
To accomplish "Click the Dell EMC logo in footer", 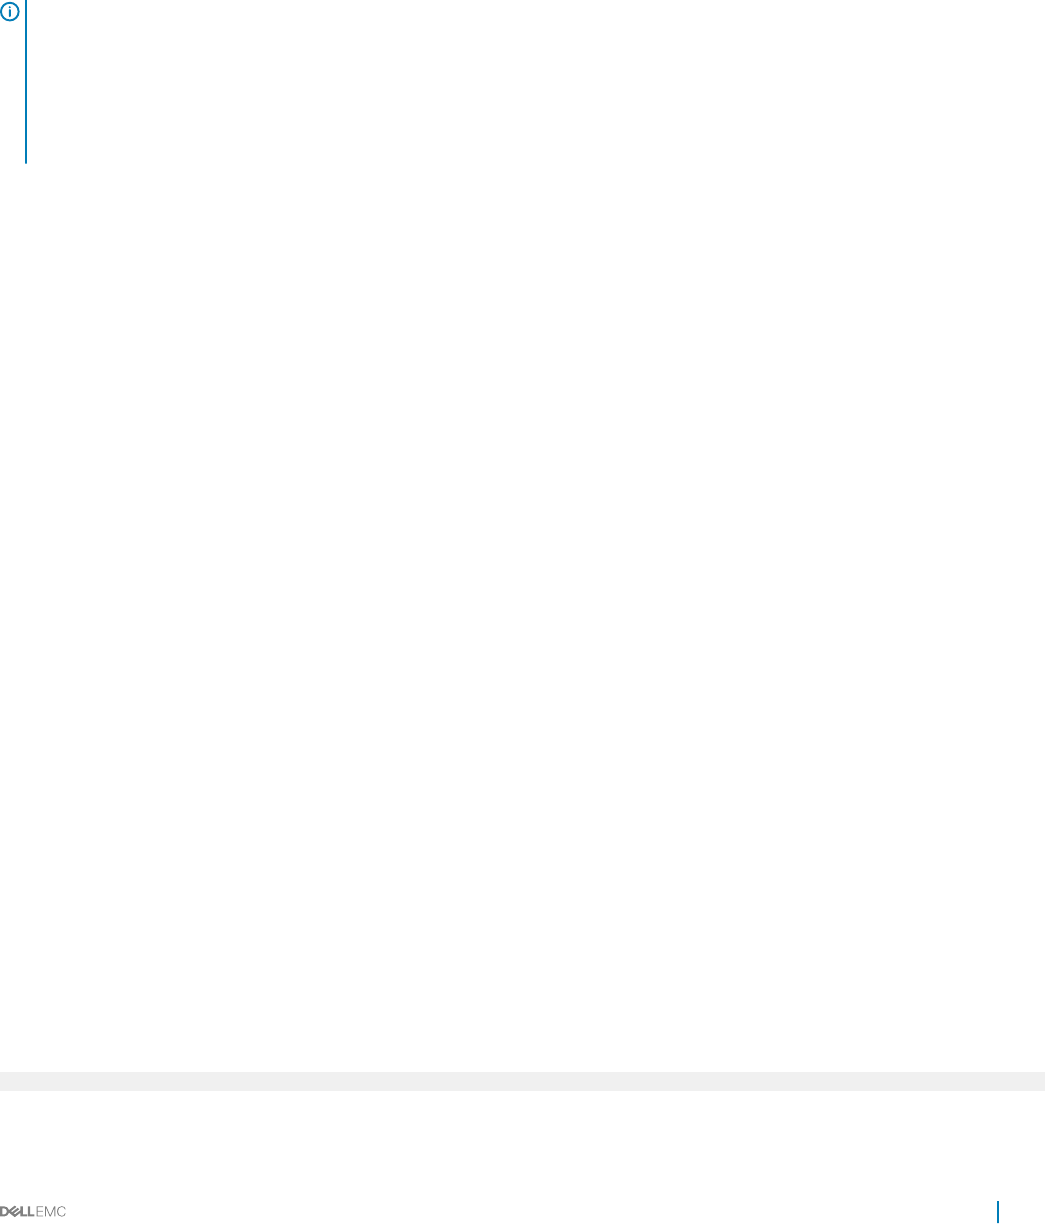I will click(33, 1211).
